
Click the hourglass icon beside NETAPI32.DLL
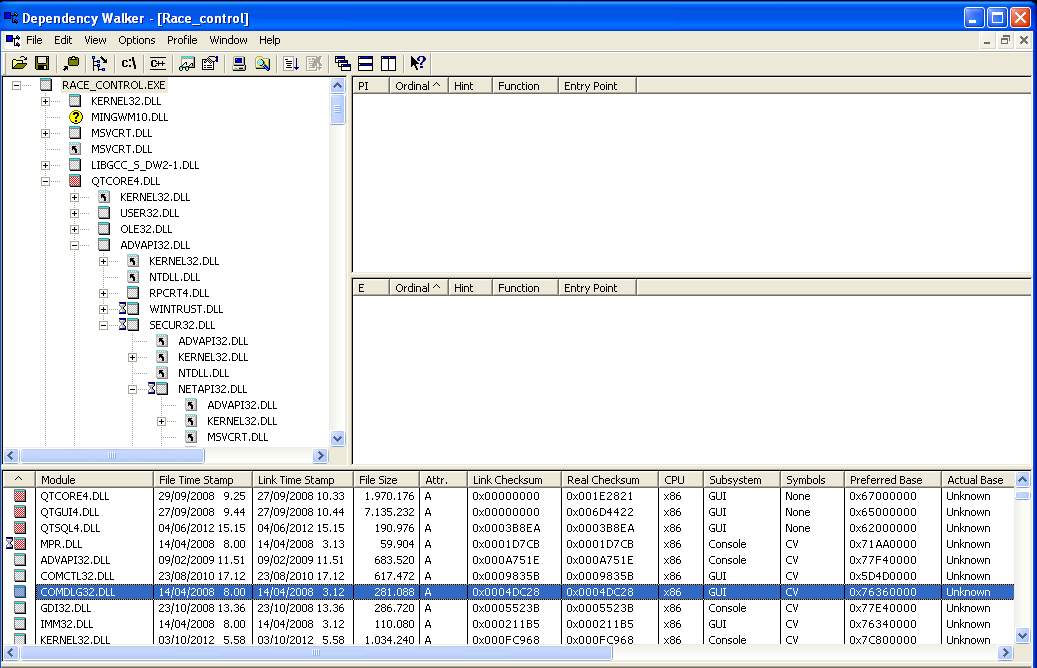click(151, 389)
